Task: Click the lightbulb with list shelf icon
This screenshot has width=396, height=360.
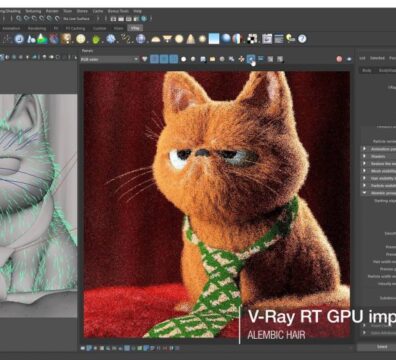Action: 290,39
